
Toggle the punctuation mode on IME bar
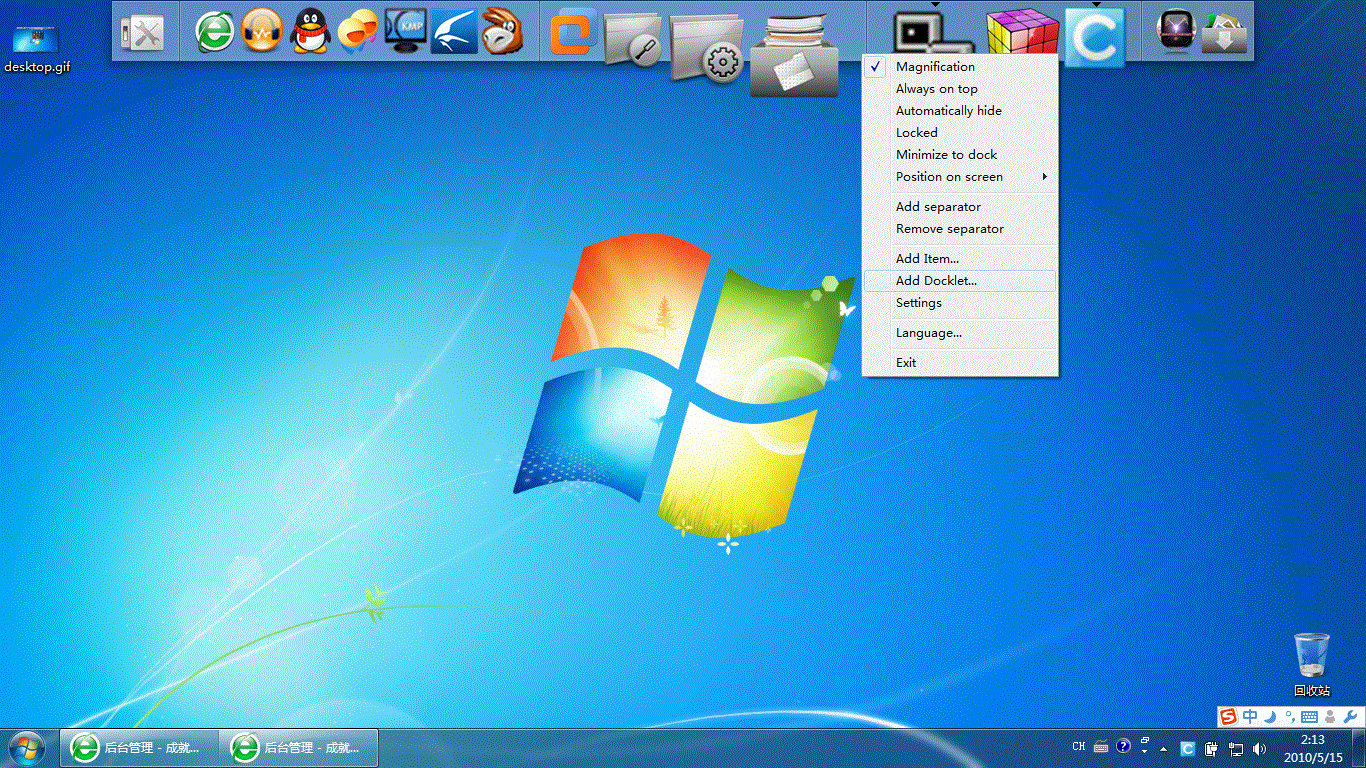coord(1291,716)
